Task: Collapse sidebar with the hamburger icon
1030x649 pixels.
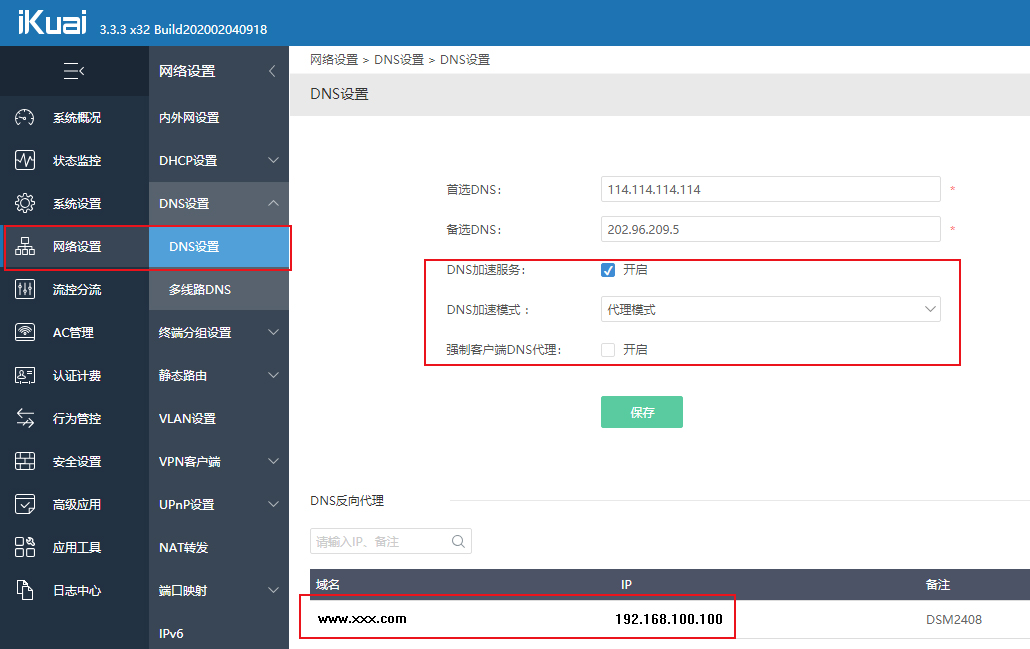Action: (x=74, y=71)
